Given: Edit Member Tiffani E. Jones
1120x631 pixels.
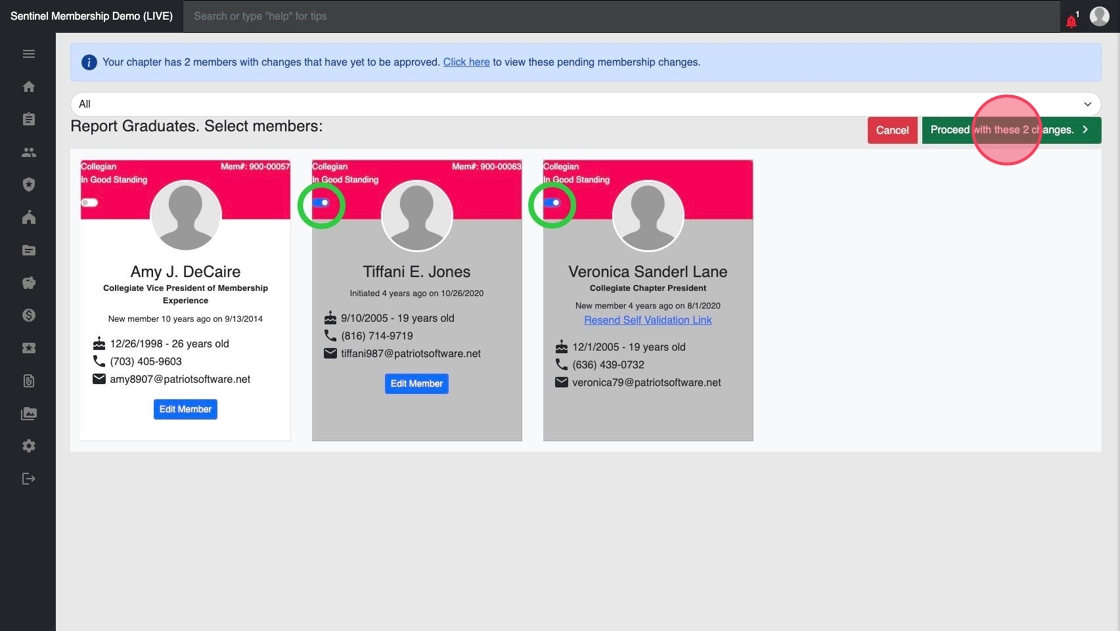Looking at the screenshot, I should [416, 384].
